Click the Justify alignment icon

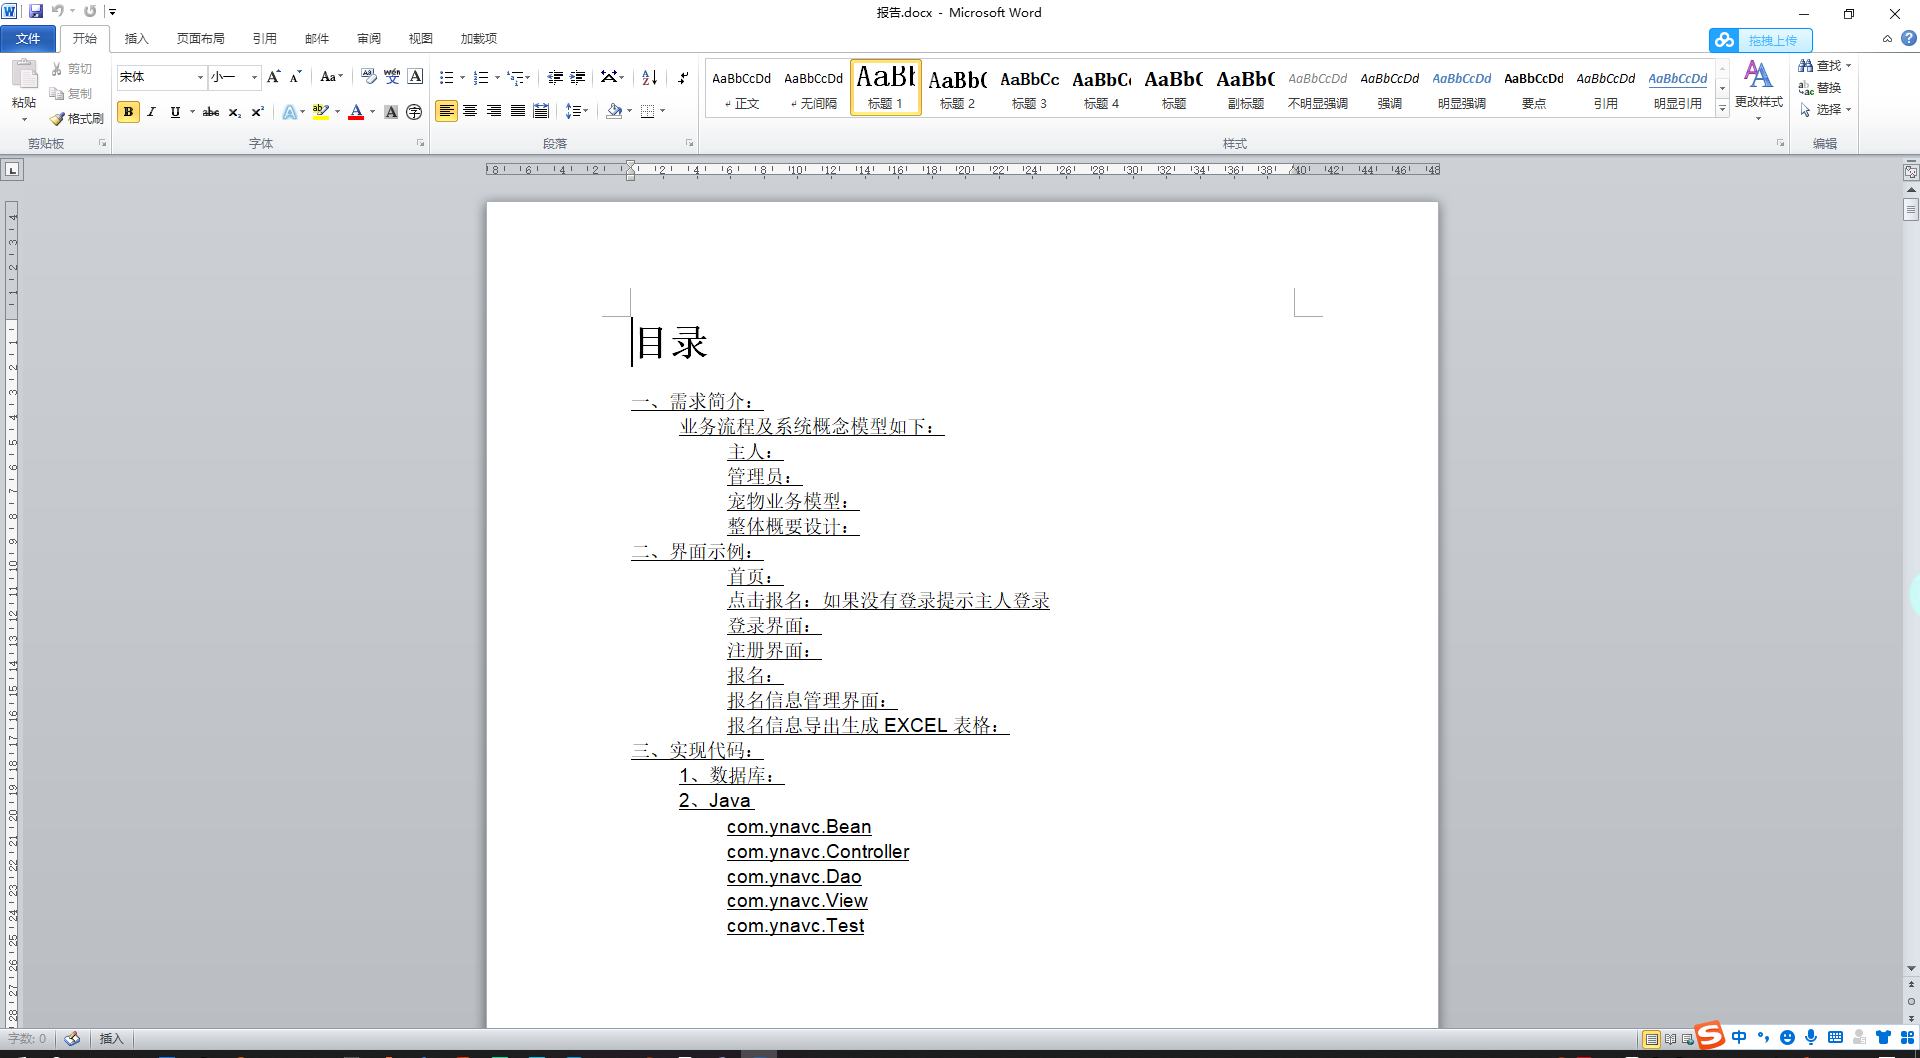(x=518, y=111)
